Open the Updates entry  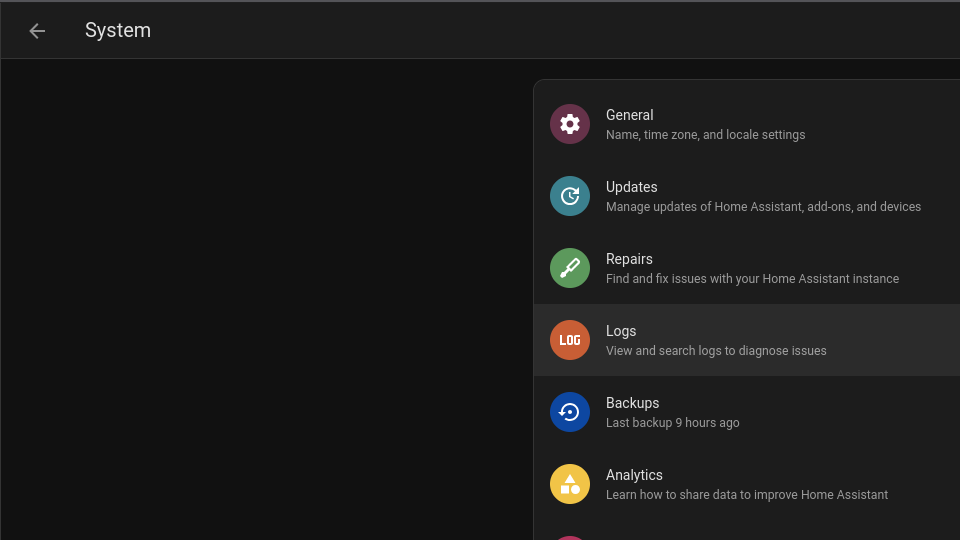click(x=632, y=187)
